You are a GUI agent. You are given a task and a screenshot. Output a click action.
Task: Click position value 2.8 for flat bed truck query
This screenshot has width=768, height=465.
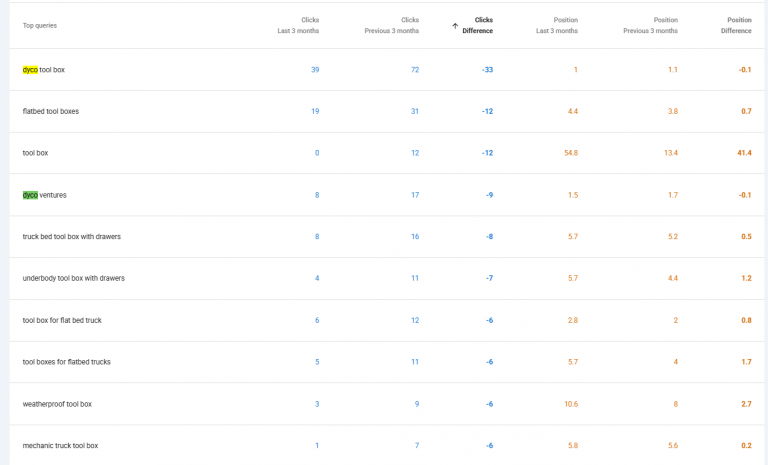click(x=573, y=320)
